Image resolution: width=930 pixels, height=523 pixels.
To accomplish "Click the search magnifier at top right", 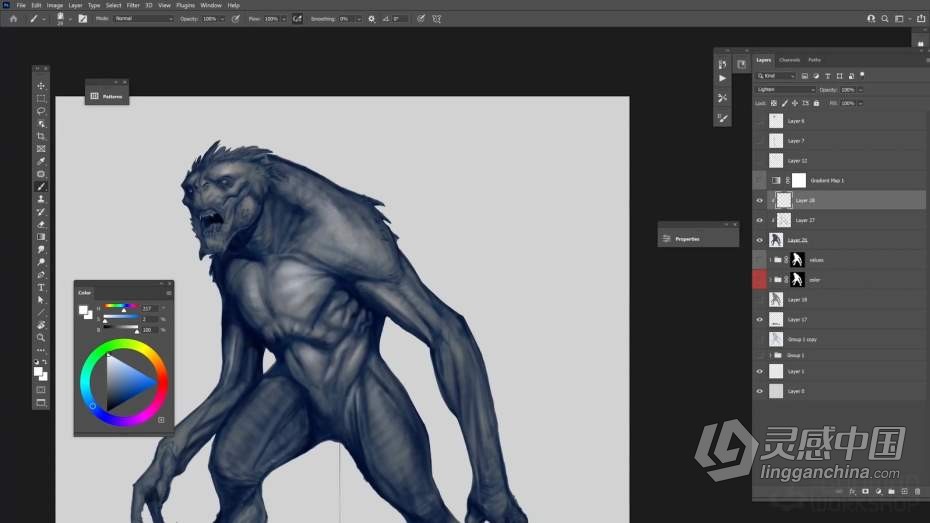I will (x=885, y=19).
